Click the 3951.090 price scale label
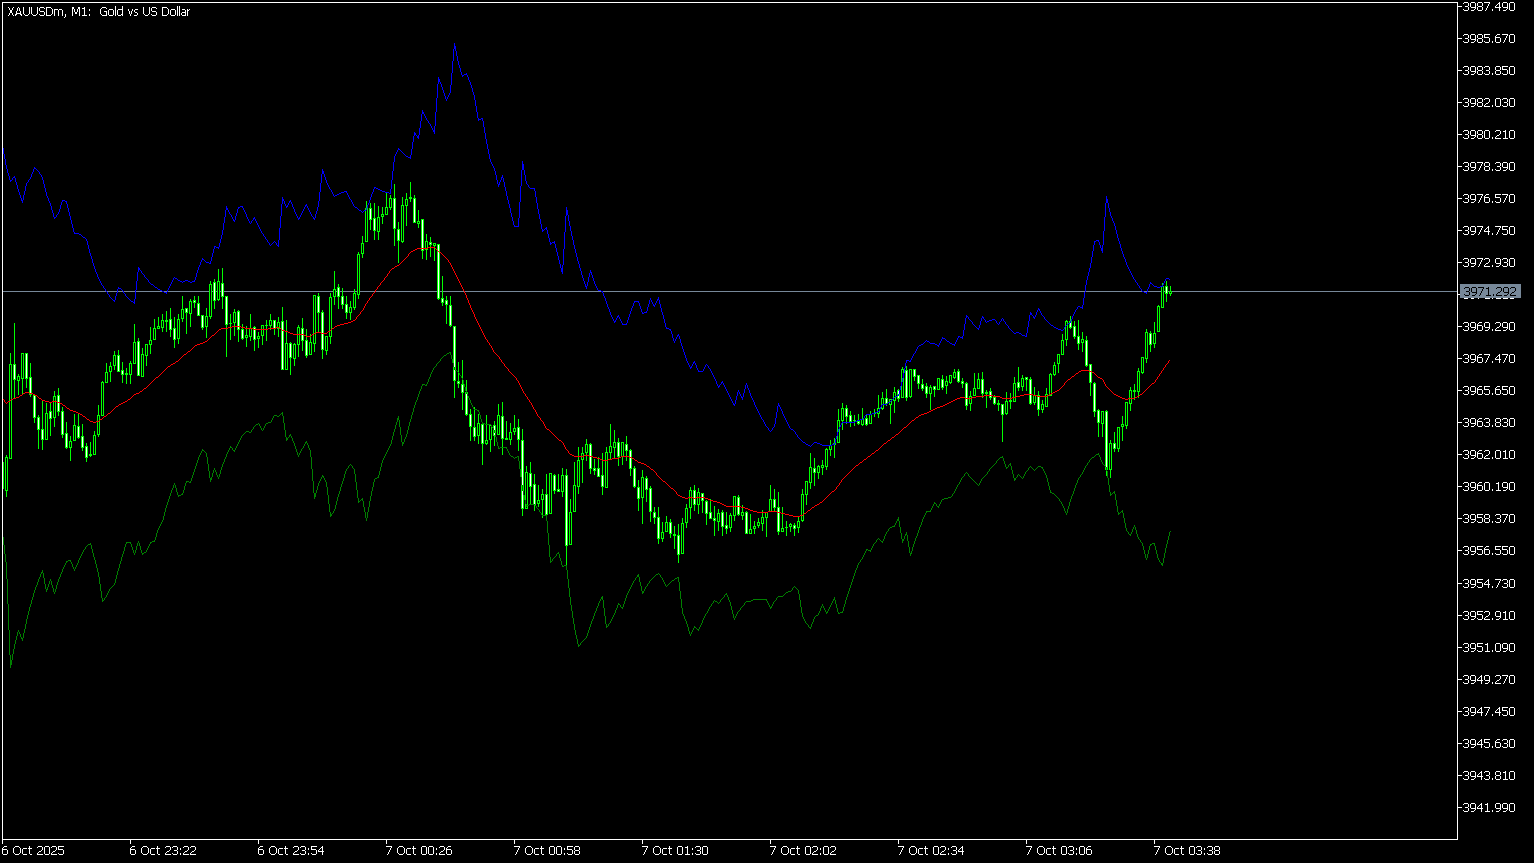1534x863 pixels. pyautogui.click(x=1491, y=647)
